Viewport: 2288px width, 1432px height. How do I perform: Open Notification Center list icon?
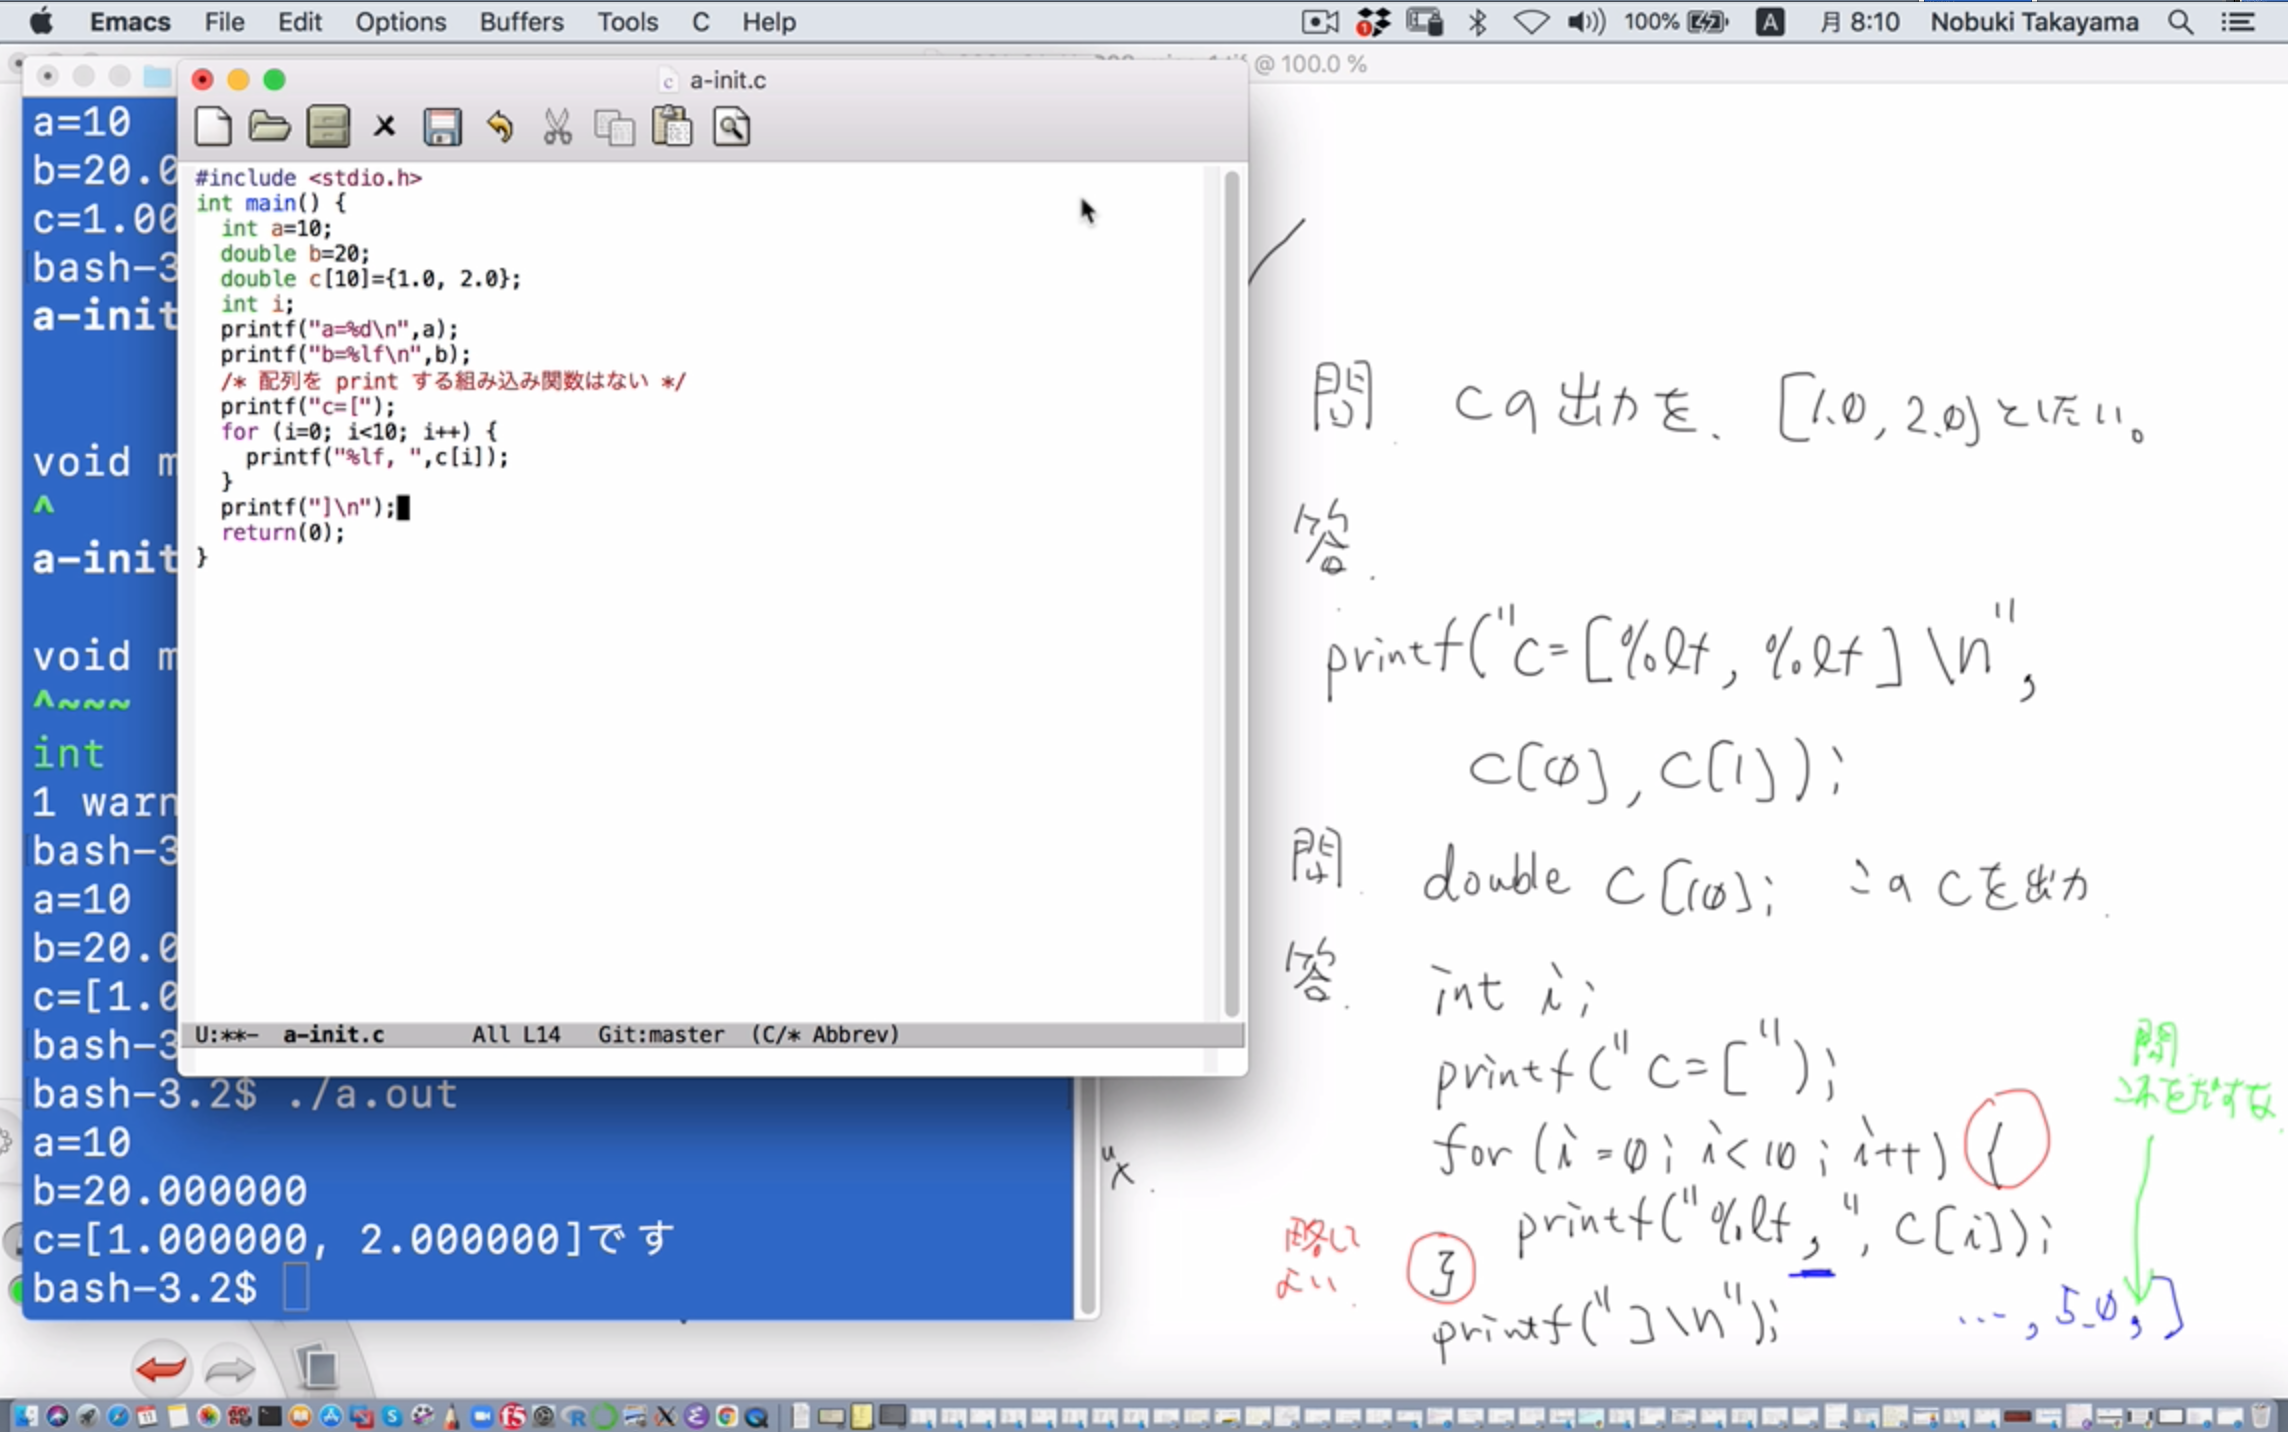[2238, 21]
